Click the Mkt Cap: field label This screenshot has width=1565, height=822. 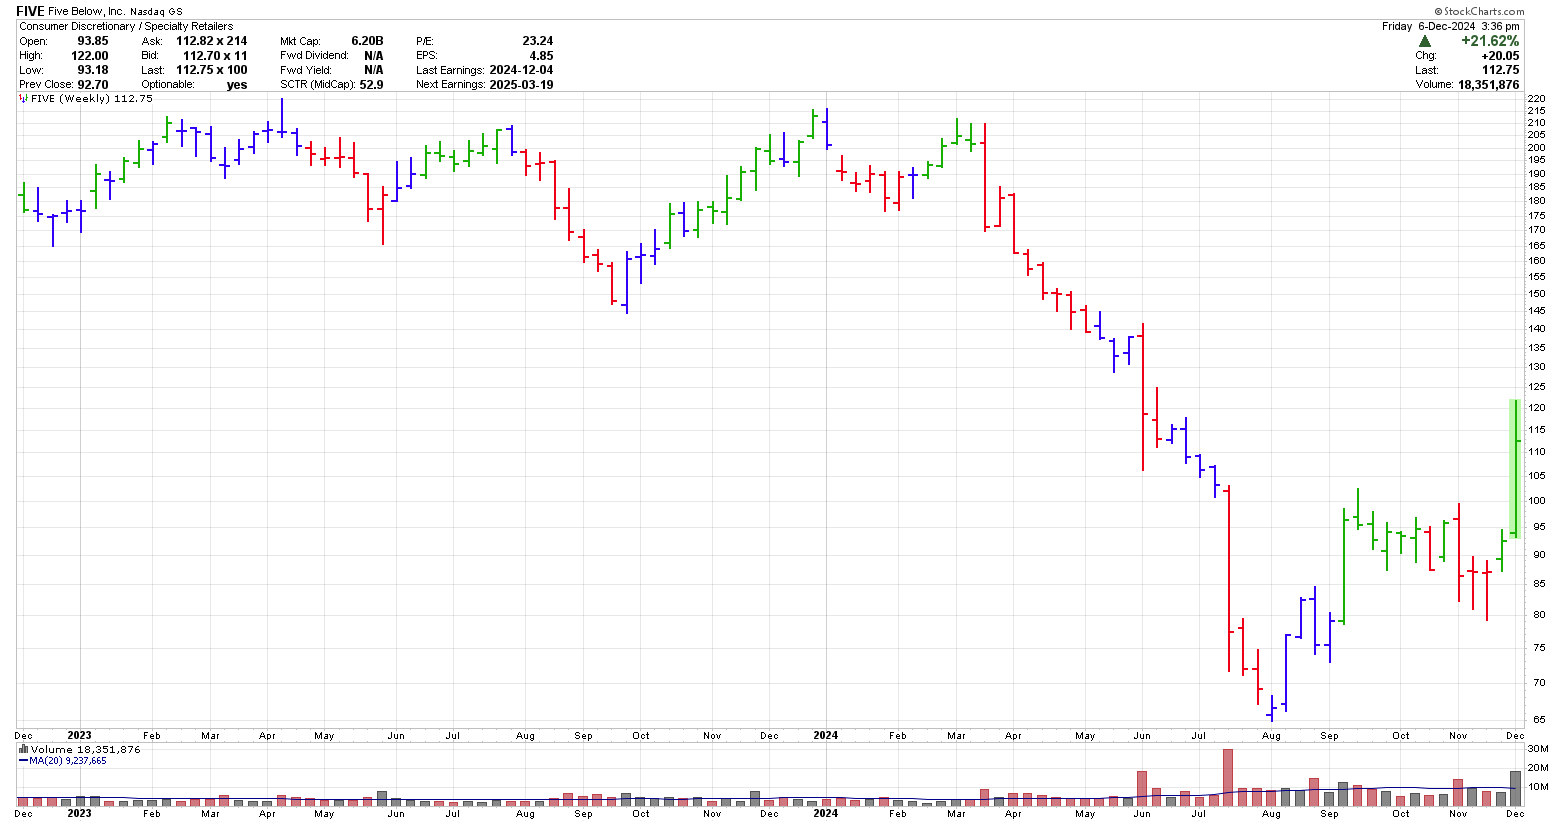(301, 41)
